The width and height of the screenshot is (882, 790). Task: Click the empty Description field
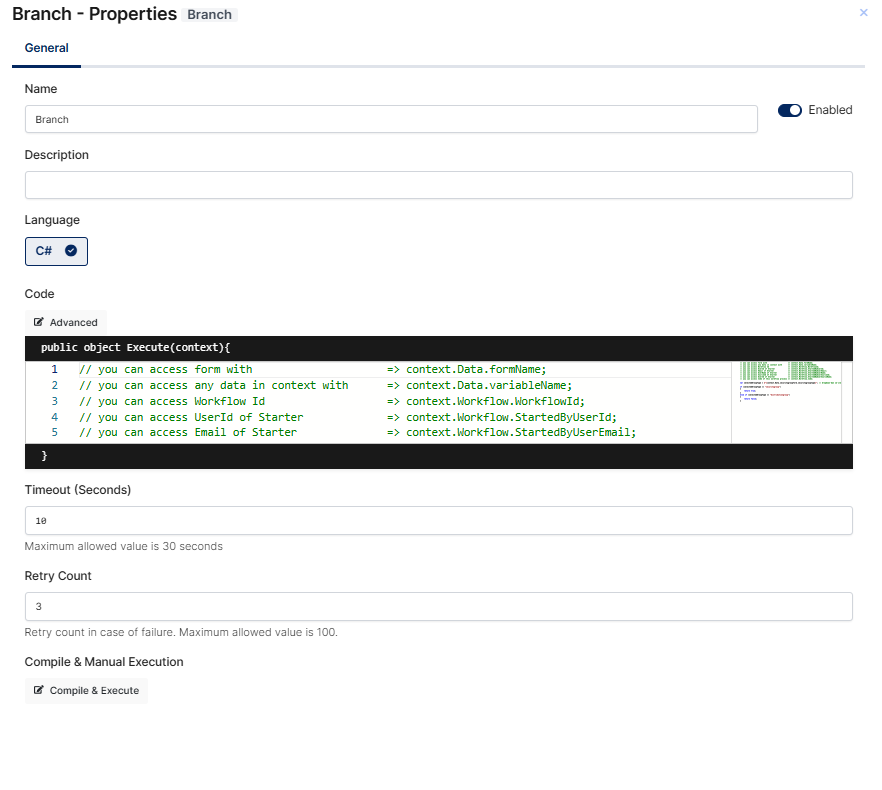439,185
